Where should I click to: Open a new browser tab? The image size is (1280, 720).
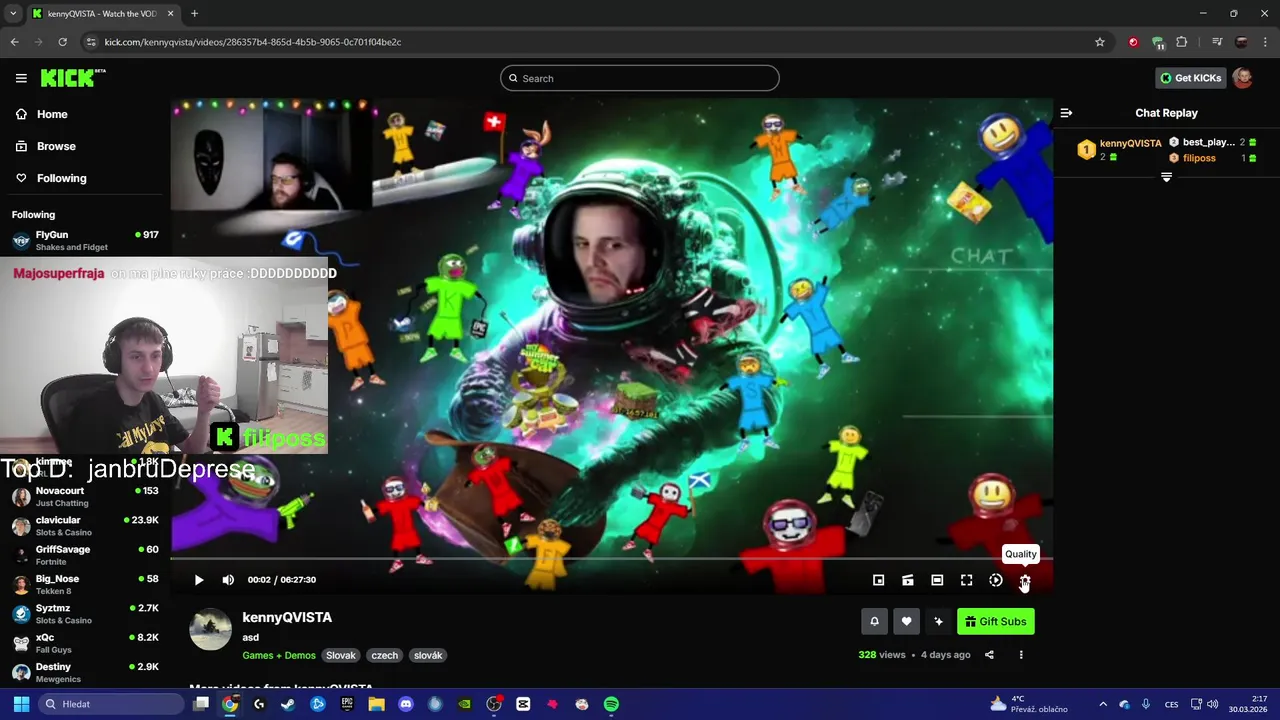(194, 14)
